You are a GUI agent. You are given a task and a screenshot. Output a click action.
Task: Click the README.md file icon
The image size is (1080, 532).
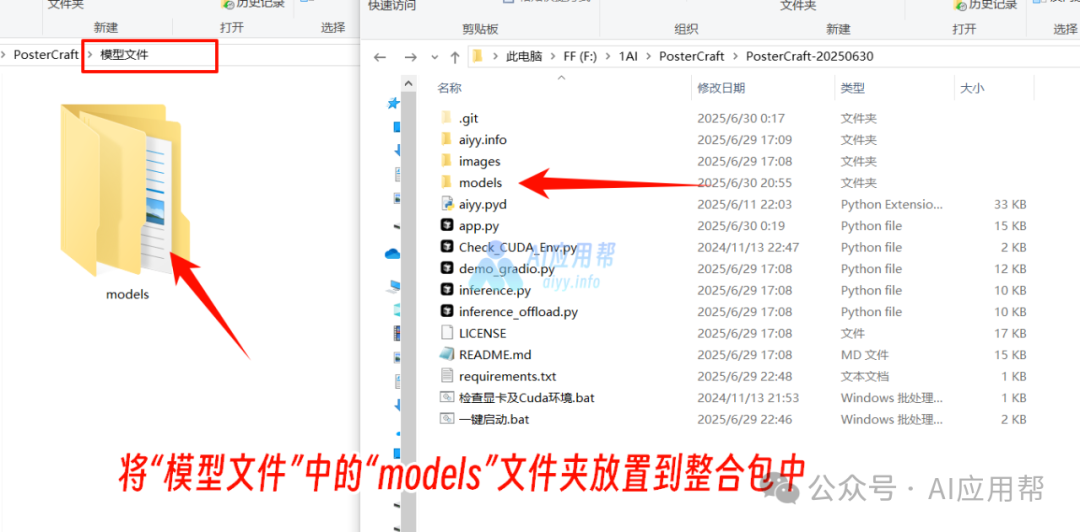click(x=447, y=354)
